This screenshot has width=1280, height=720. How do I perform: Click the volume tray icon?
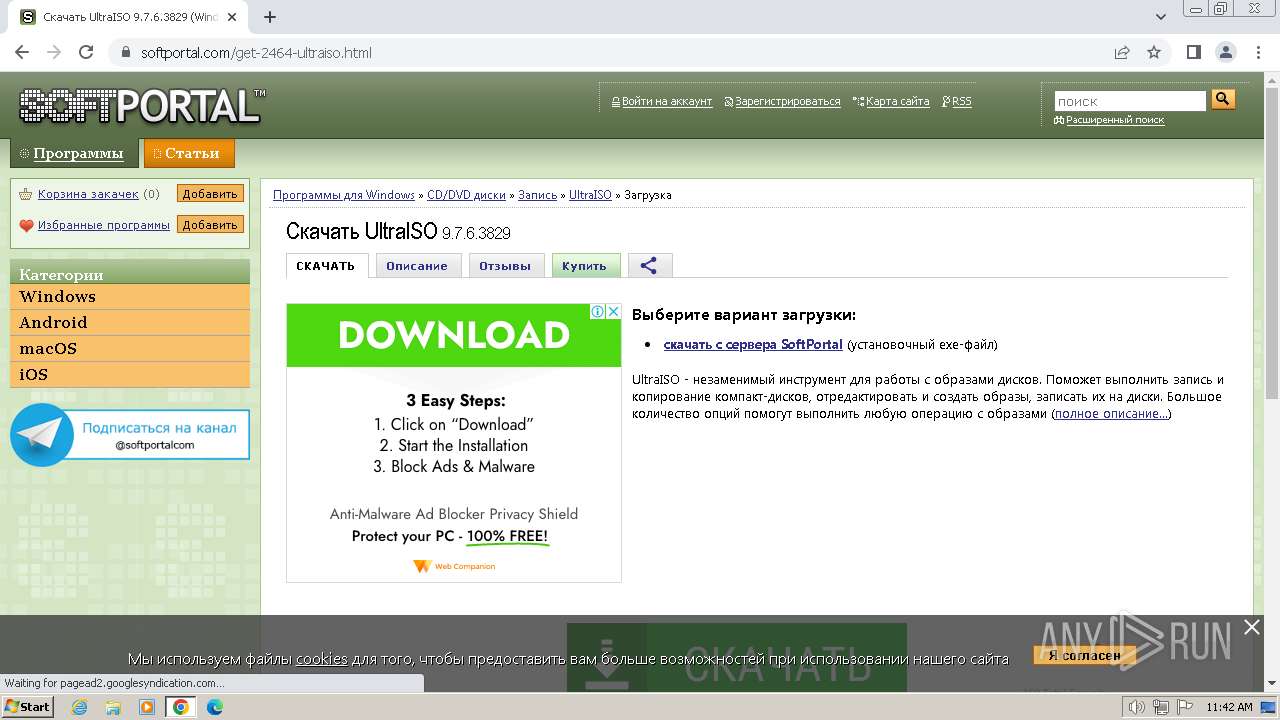click(1137, 707)
